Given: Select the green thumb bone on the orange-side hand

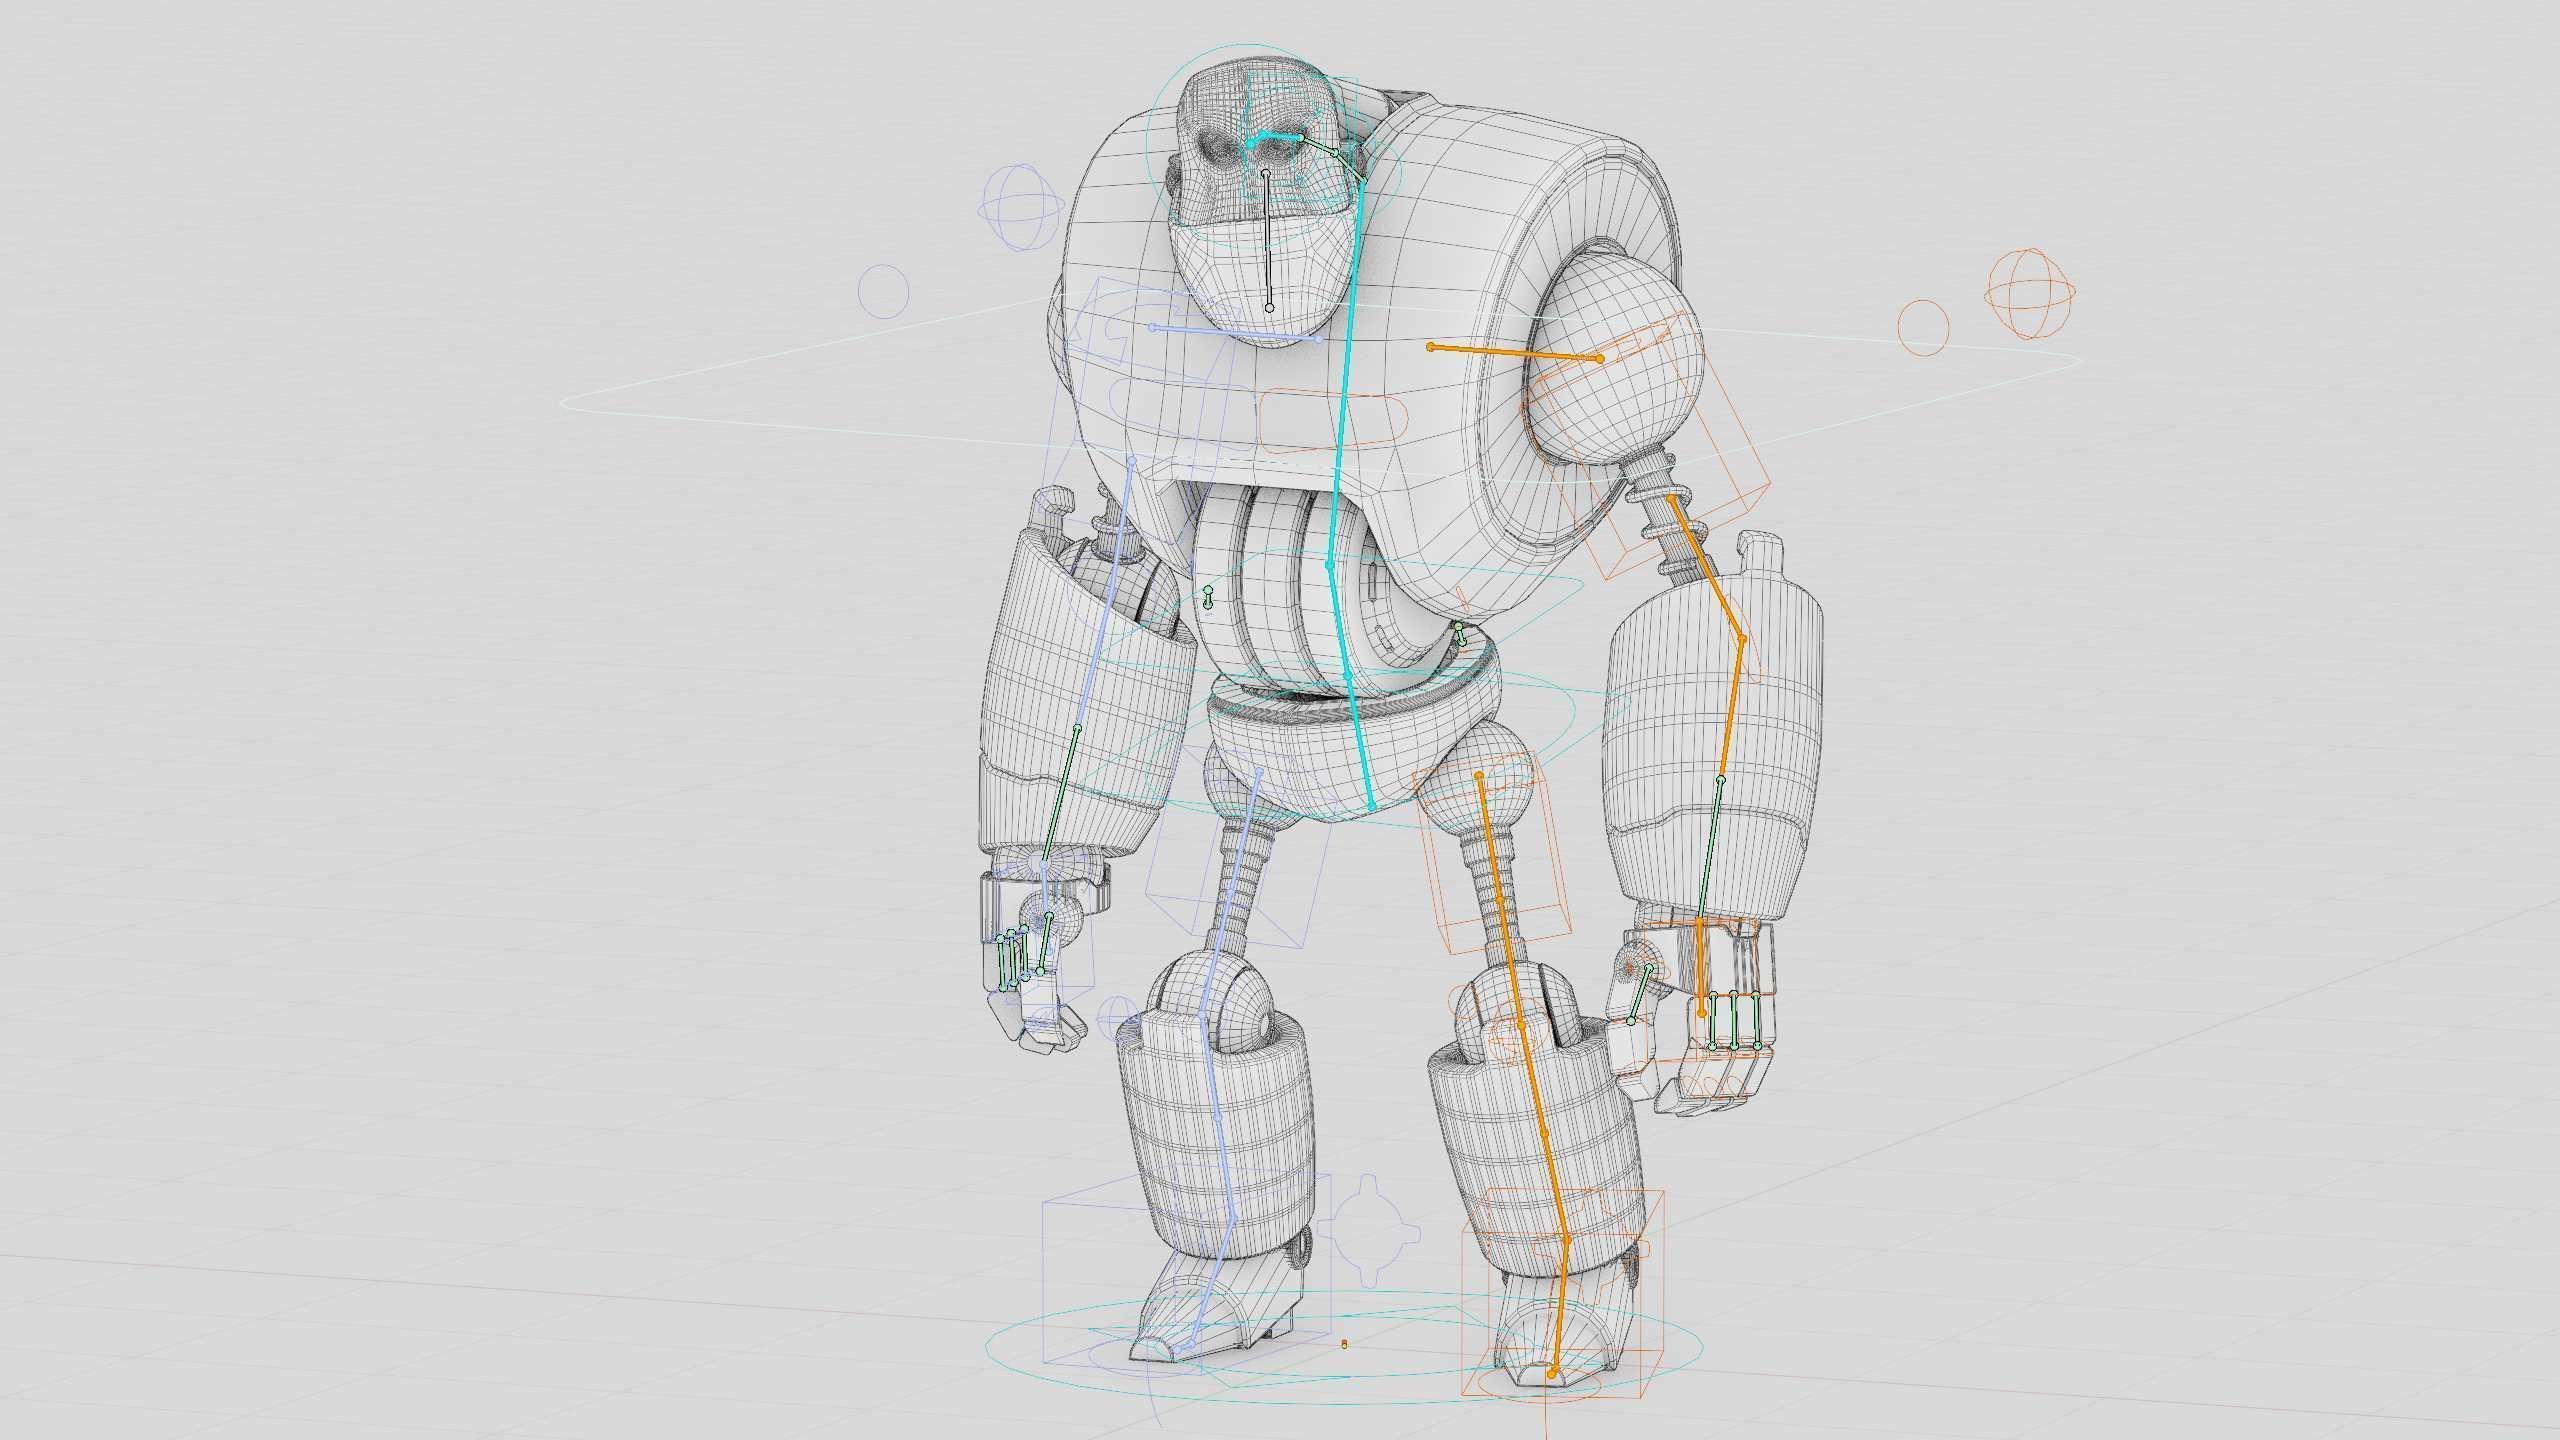Looking at the screenshot, I should 1639,995.
